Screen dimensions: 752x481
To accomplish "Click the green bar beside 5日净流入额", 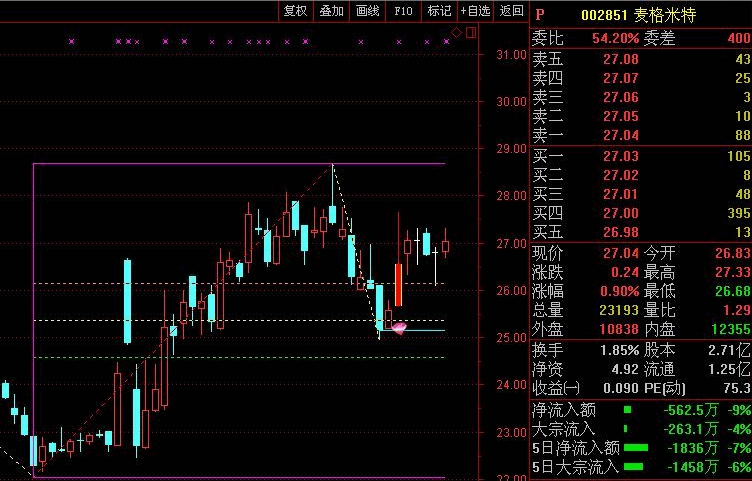I will point(636,448).
